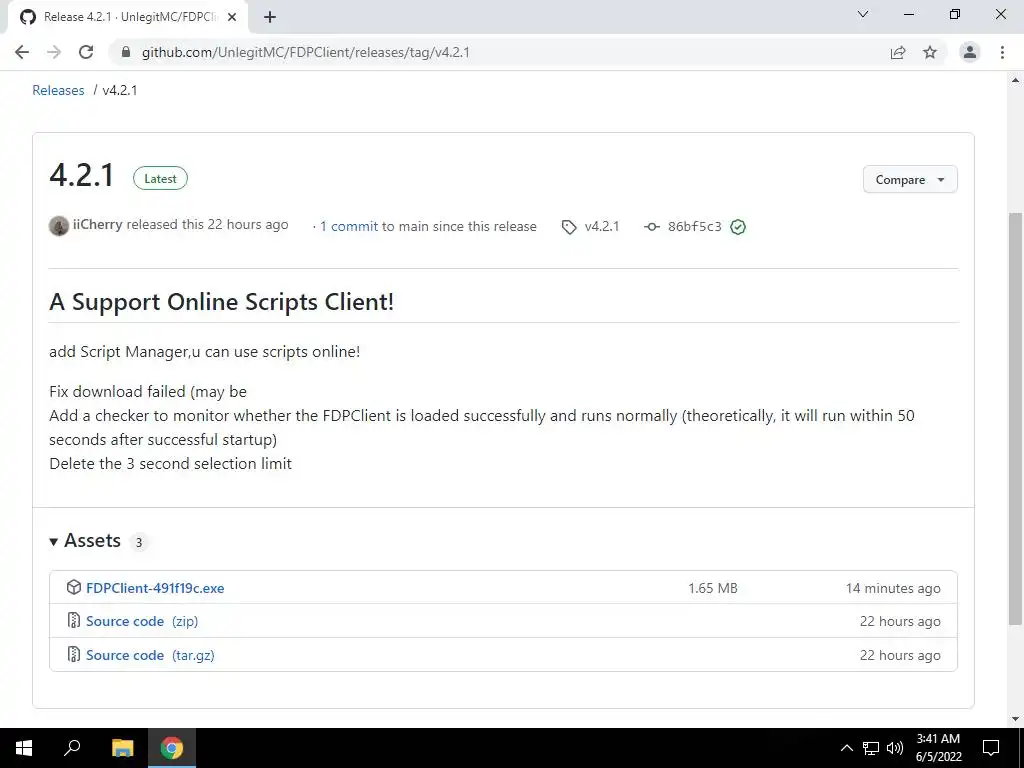The image size is (1024, 768).
Task: Click the scrollbar down arrow
Action: point(1015,719)
